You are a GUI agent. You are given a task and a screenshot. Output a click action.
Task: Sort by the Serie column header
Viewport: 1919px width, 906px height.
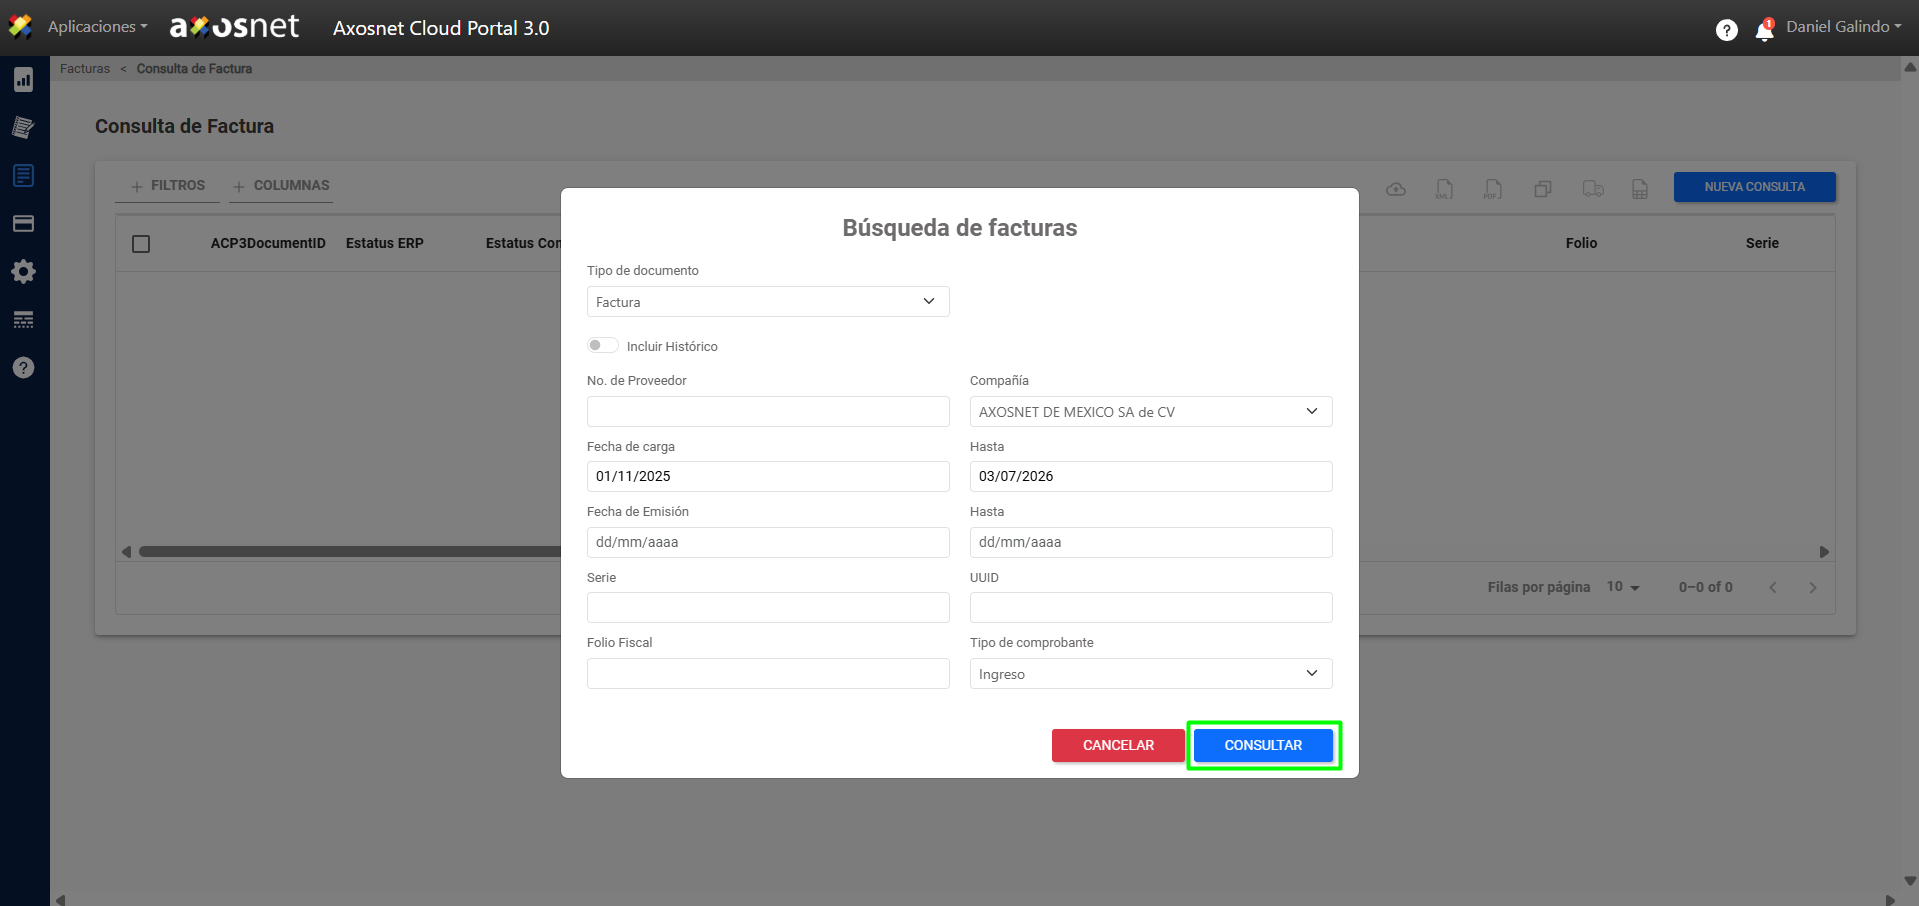coord(1762,244)
